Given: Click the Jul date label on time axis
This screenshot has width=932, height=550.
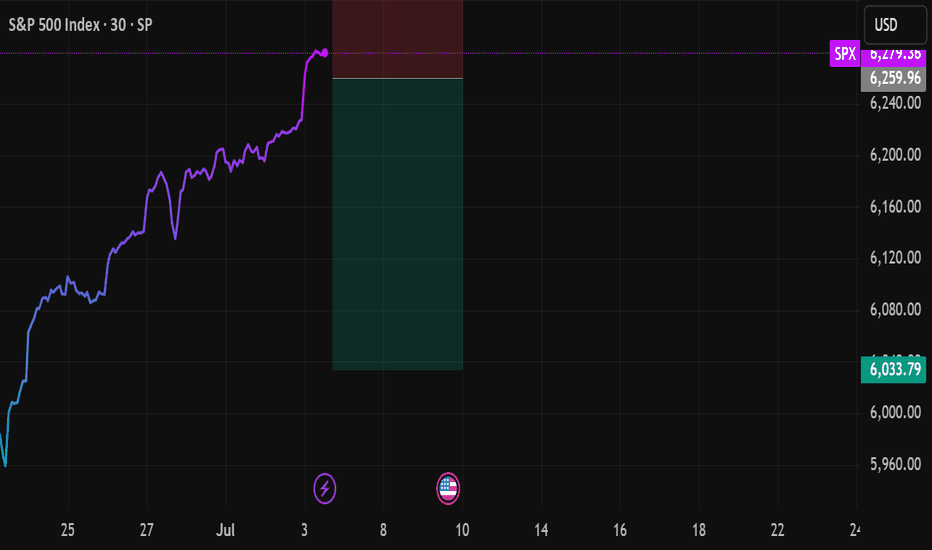Looking at the screenshot, I should coord(225,530).
